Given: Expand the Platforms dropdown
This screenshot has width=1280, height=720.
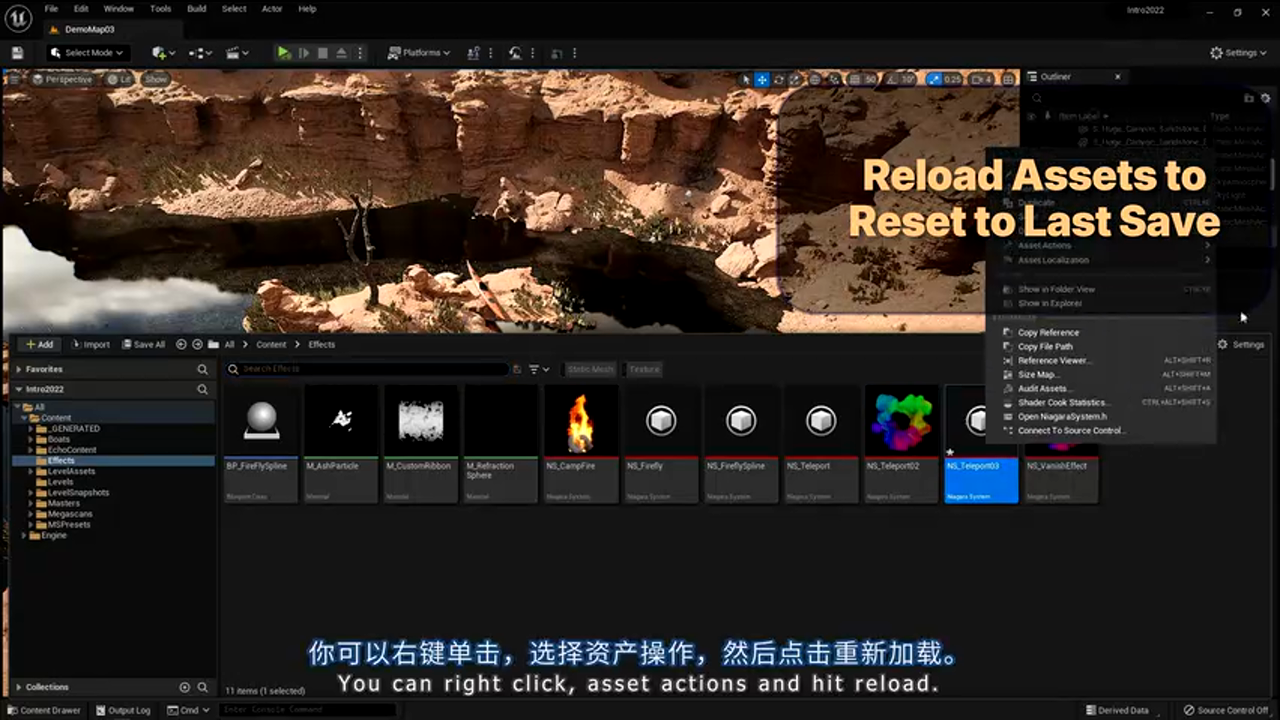Looking at the screenshot, I should (x=419, y=53).
